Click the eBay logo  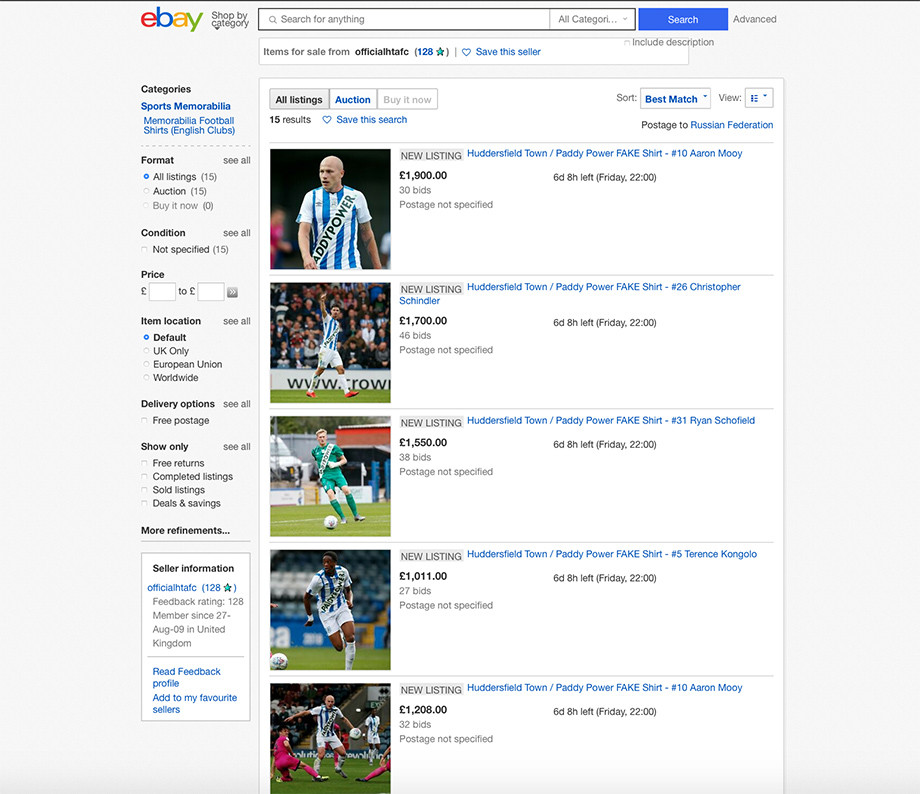point(171,19)
